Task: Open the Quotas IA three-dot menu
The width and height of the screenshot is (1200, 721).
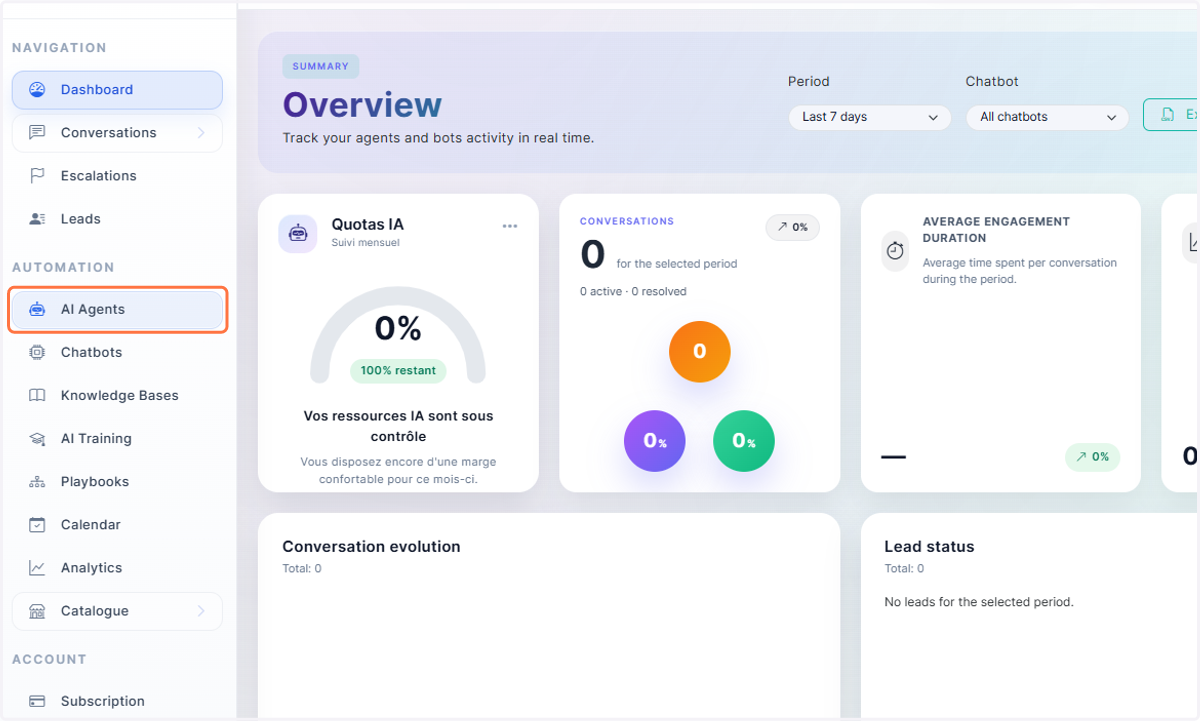Action: [x=510, y=226]
